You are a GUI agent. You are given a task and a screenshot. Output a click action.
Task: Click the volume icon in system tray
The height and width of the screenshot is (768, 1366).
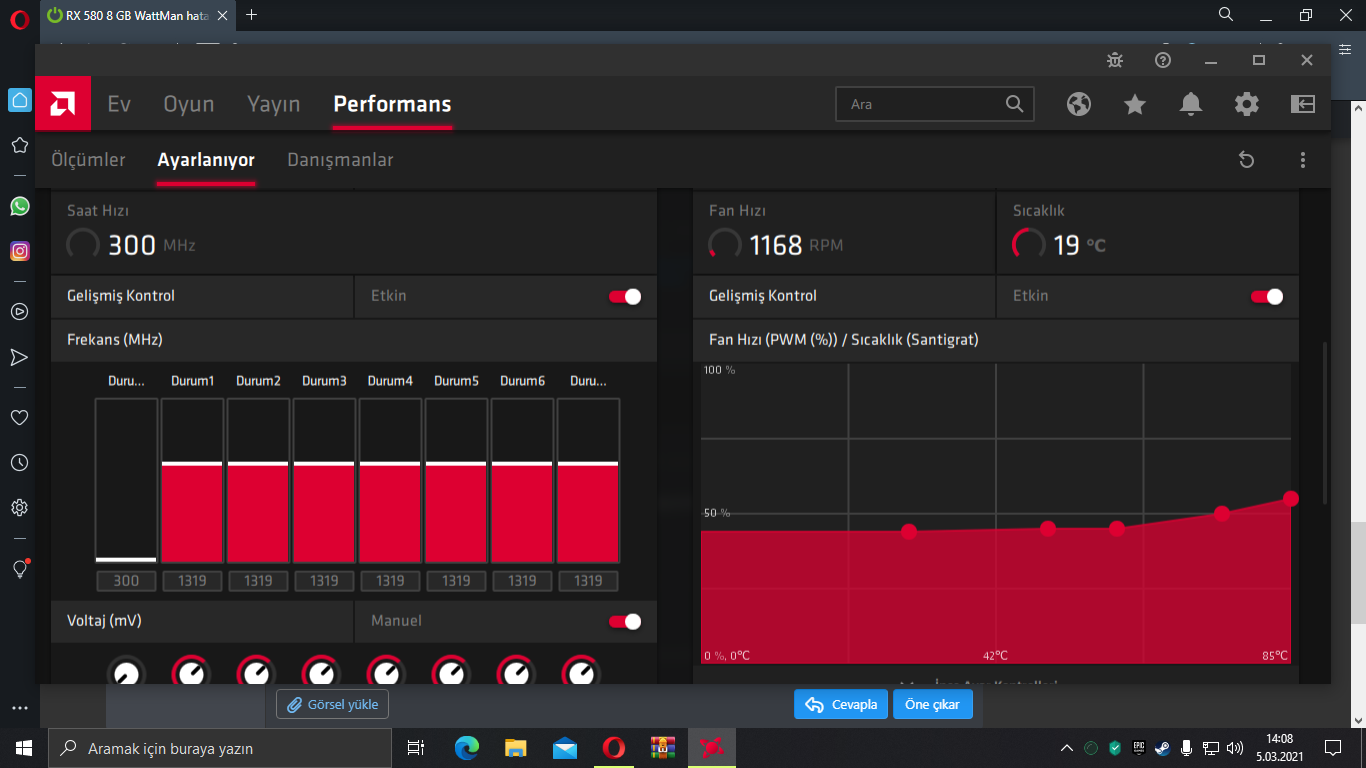pos(1235,748)
